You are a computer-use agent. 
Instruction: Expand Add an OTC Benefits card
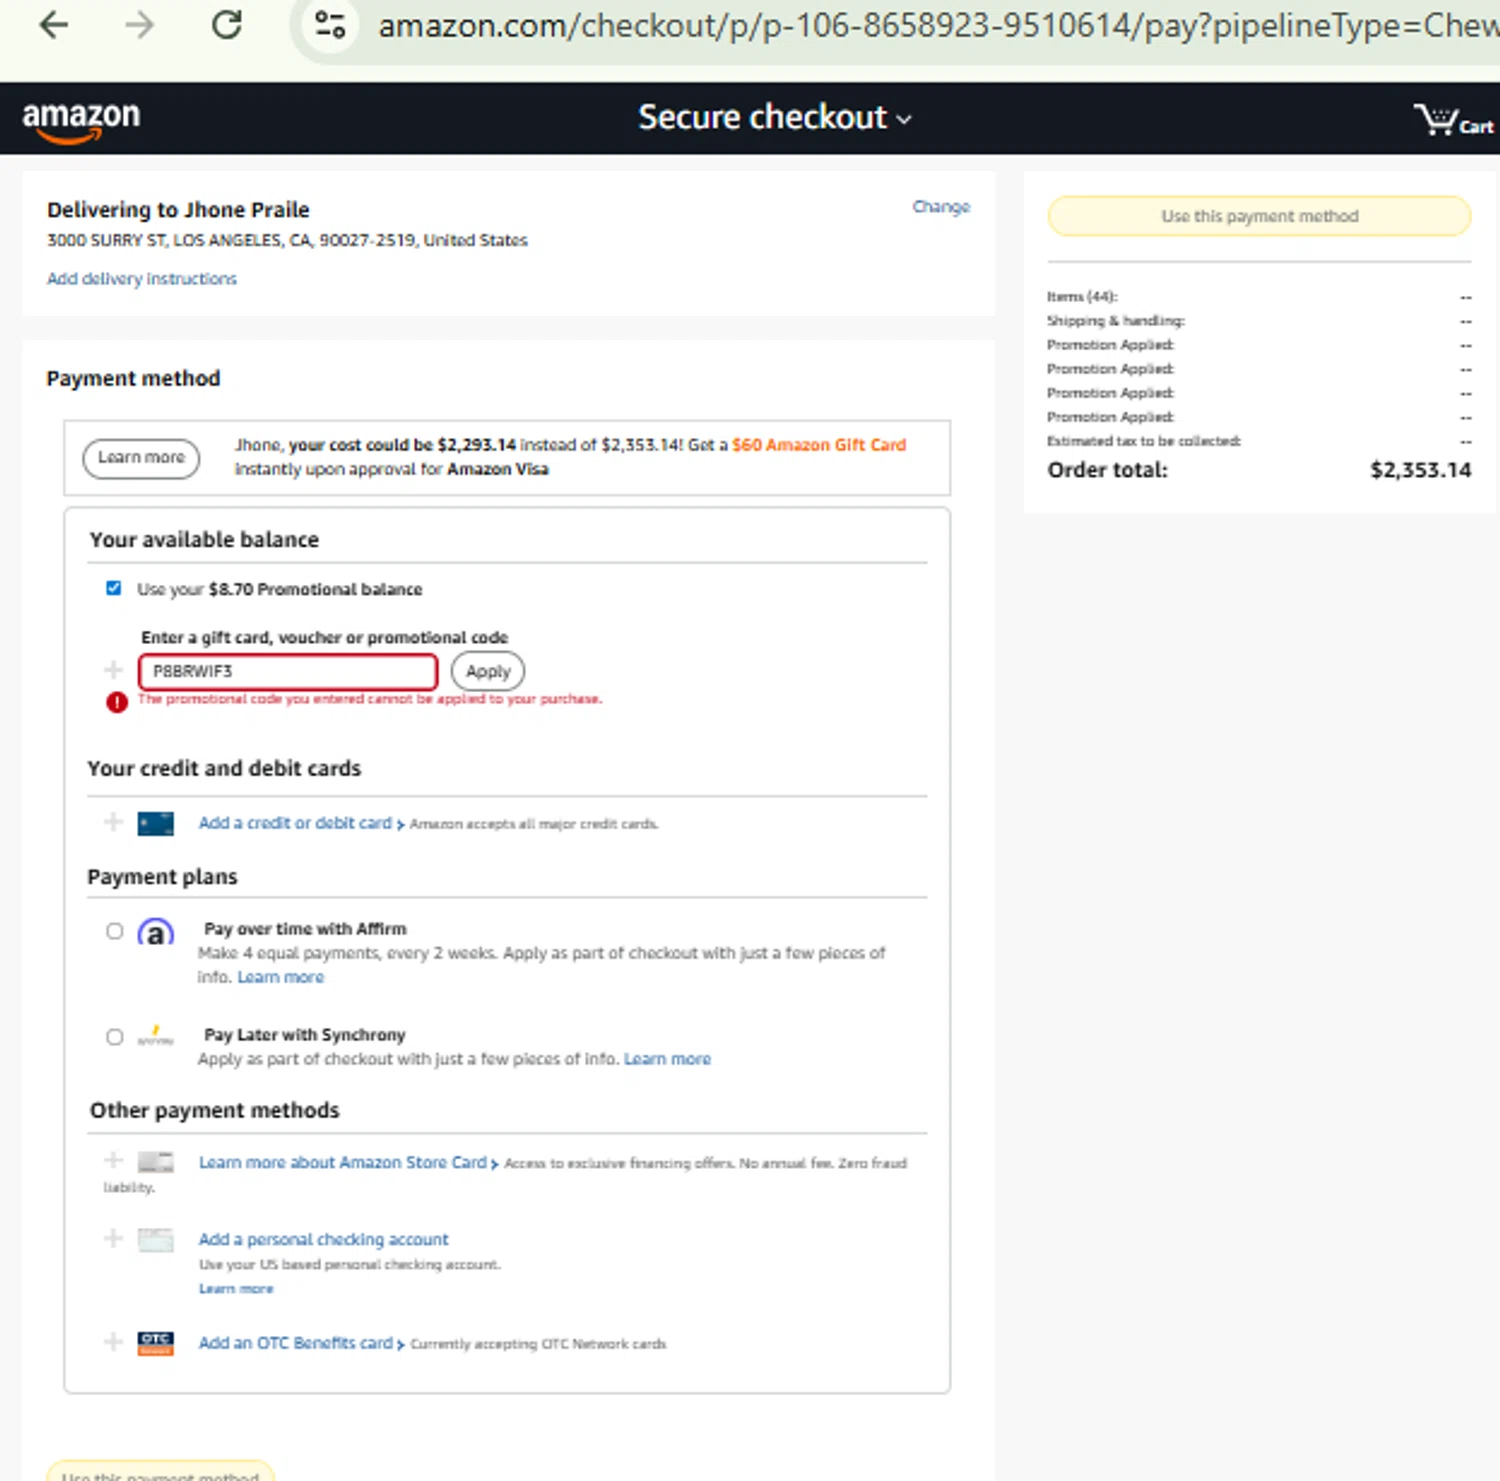[x=295, y=1343]
